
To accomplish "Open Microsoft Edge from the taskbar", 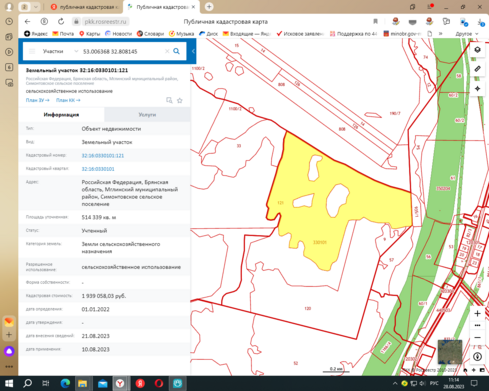I will point(65,384).
